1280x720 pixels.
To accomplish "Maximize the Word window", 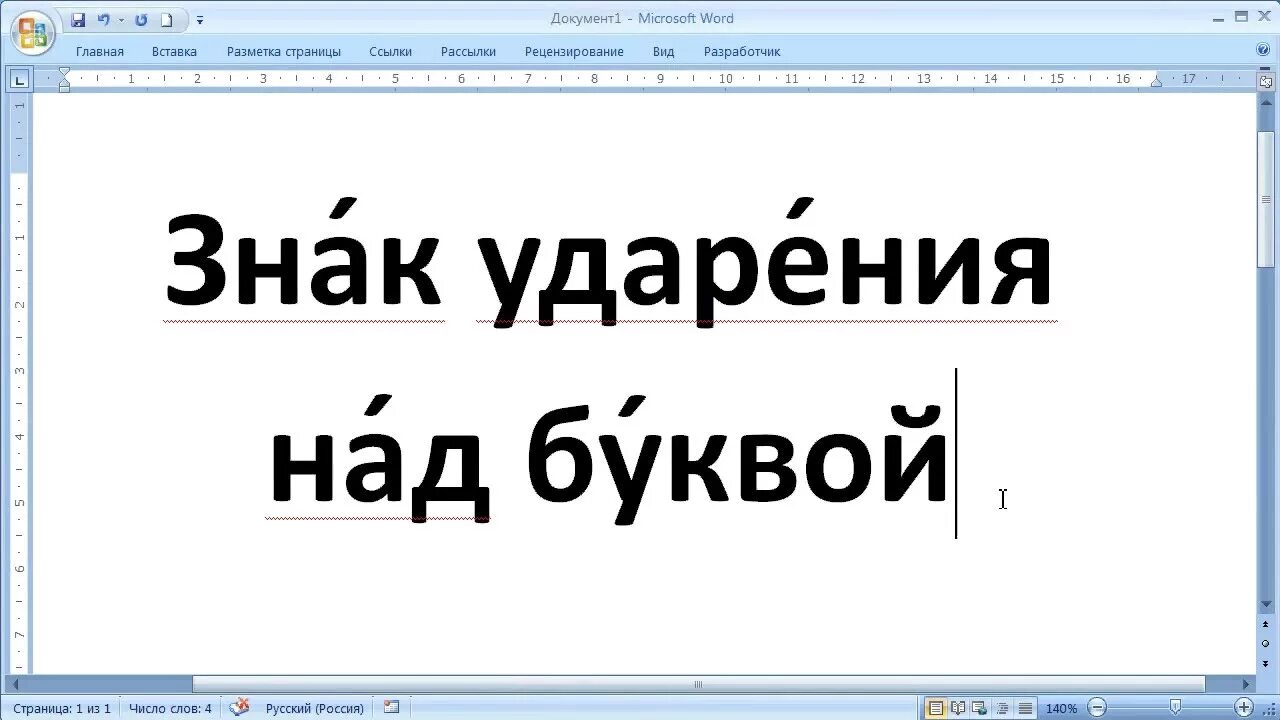I will [1241, 16].
